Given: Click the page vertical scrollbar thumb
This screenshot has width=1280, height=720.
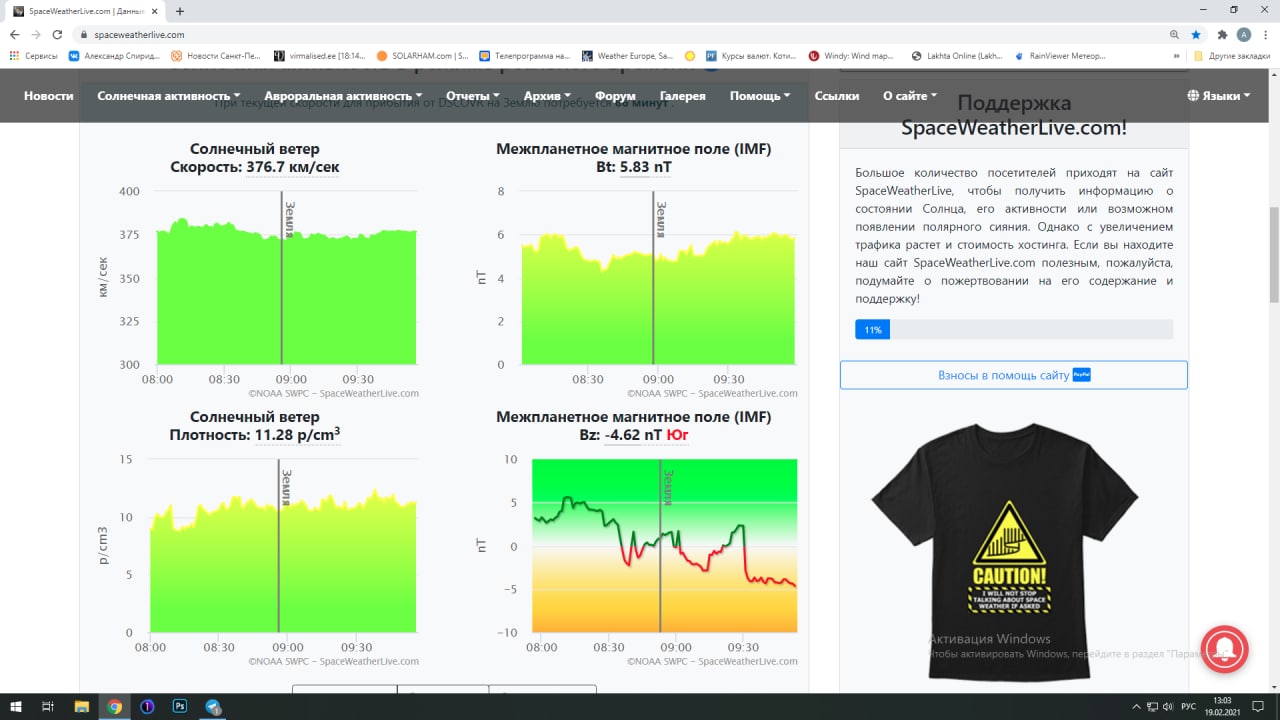Looking at the screenshot, I should tap(1273, 254).
